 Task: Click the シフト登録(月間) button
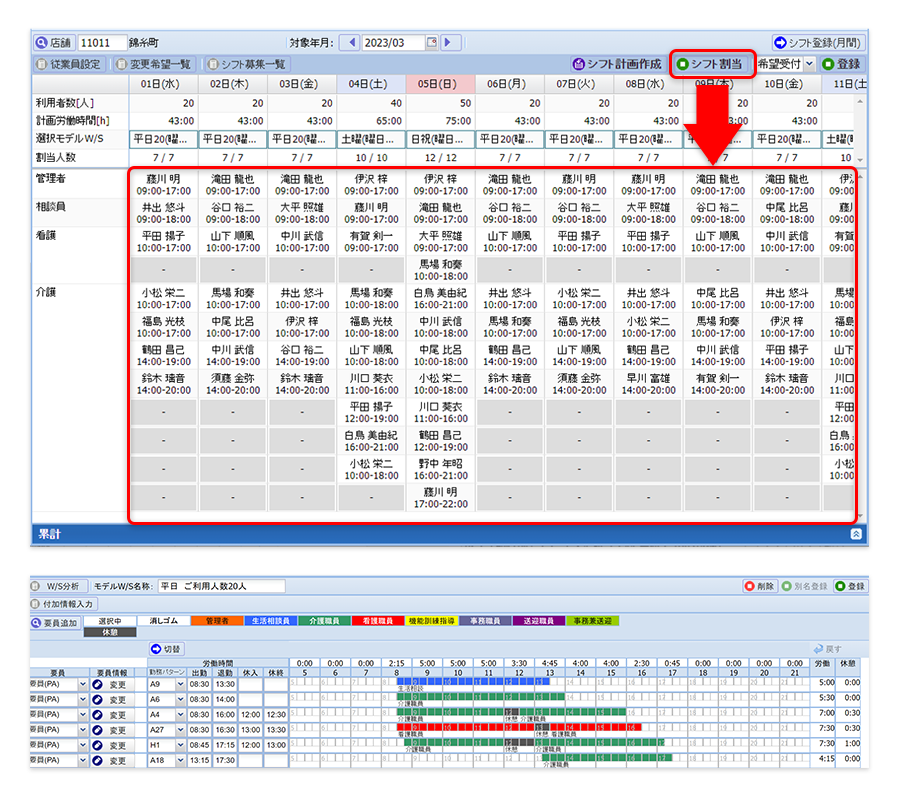[x=817, y=43]
